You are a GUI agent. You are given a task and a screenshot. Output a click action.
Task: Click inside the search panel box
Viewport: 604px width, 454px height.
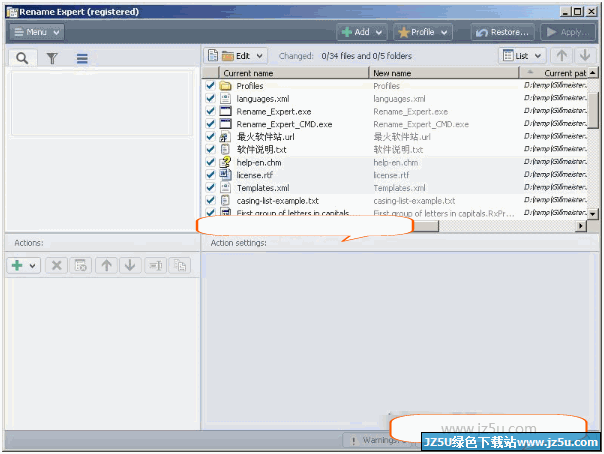point(101,103)
